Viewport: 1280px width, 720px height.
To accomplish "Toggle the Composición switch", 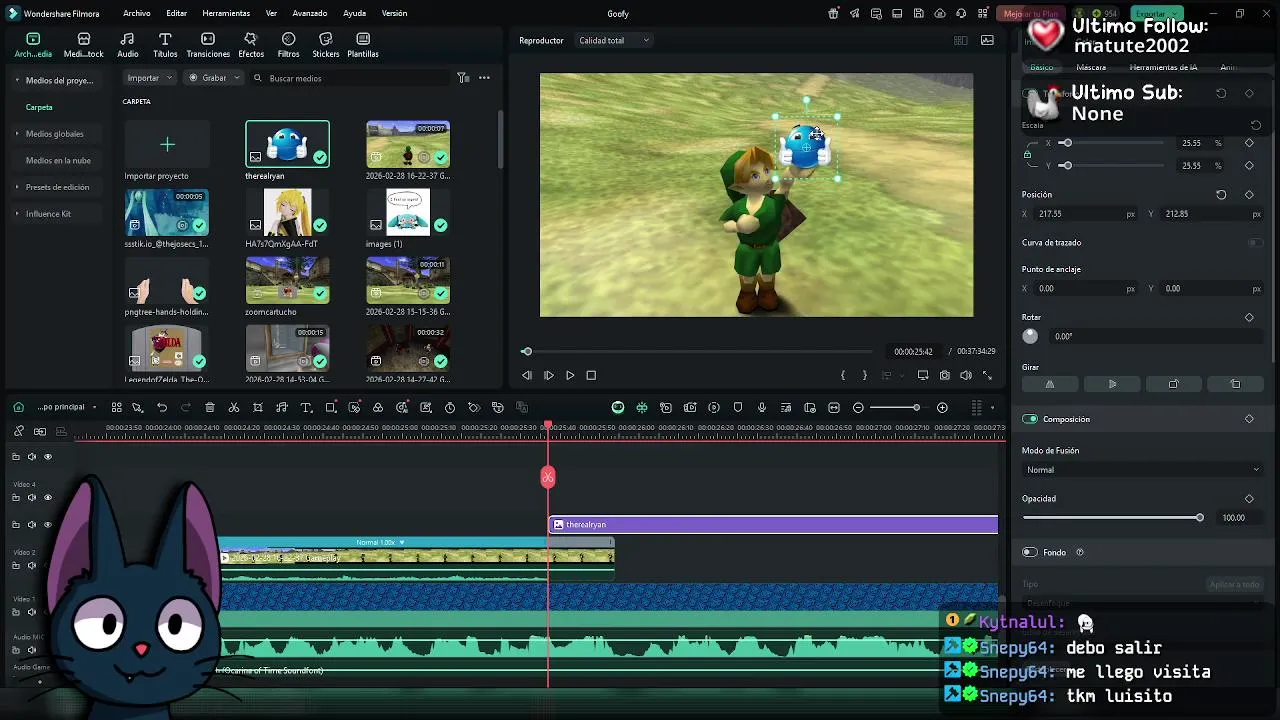I will point(1030,419).
